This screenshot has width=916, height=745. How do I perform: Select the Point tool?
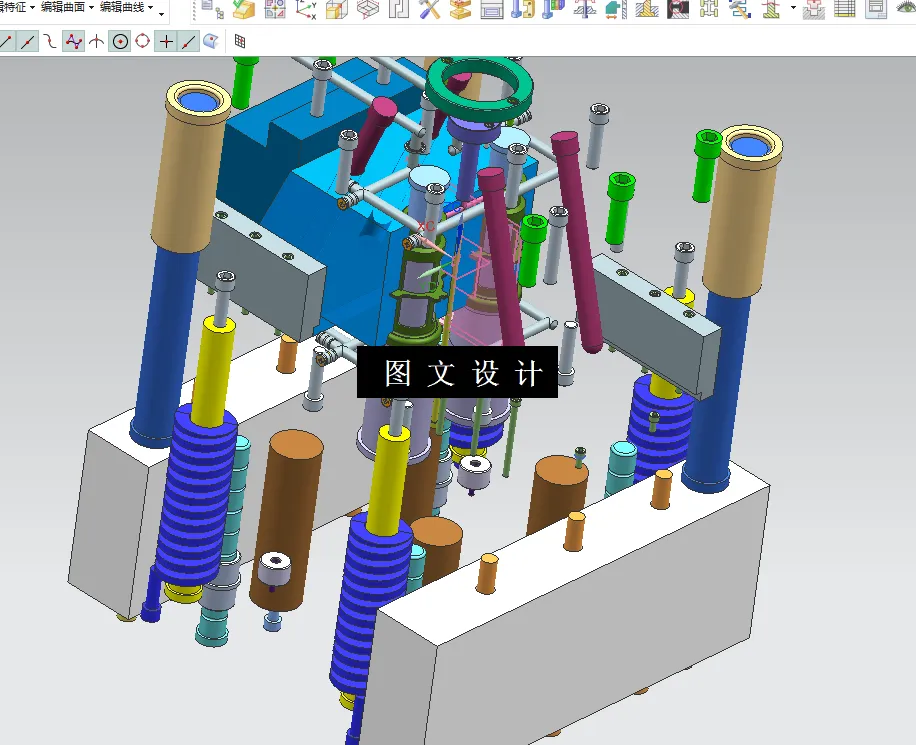point(164,42)
